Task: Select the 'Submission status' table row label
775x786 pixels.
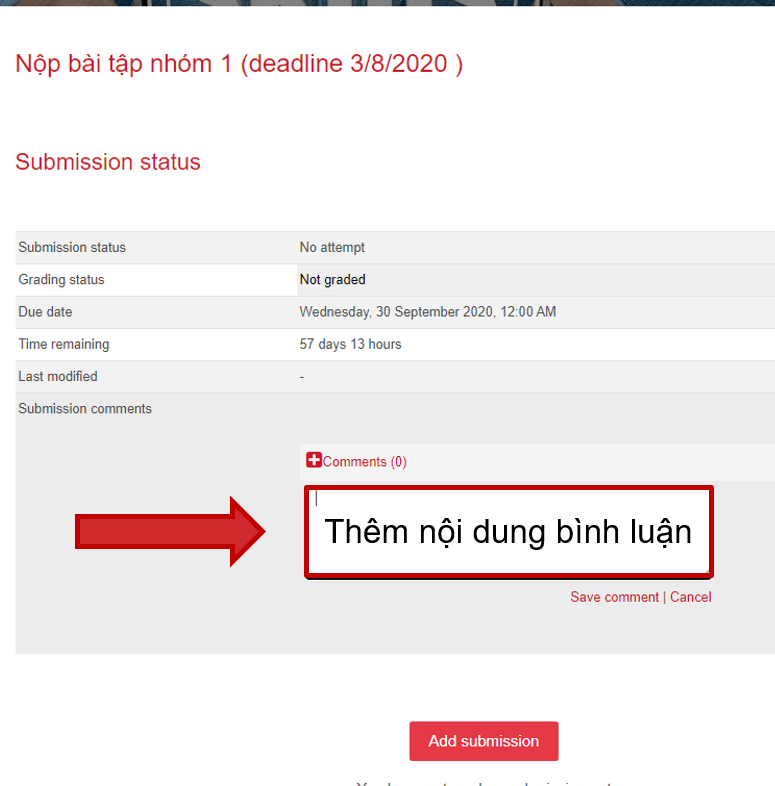Action: pos(72,247)
